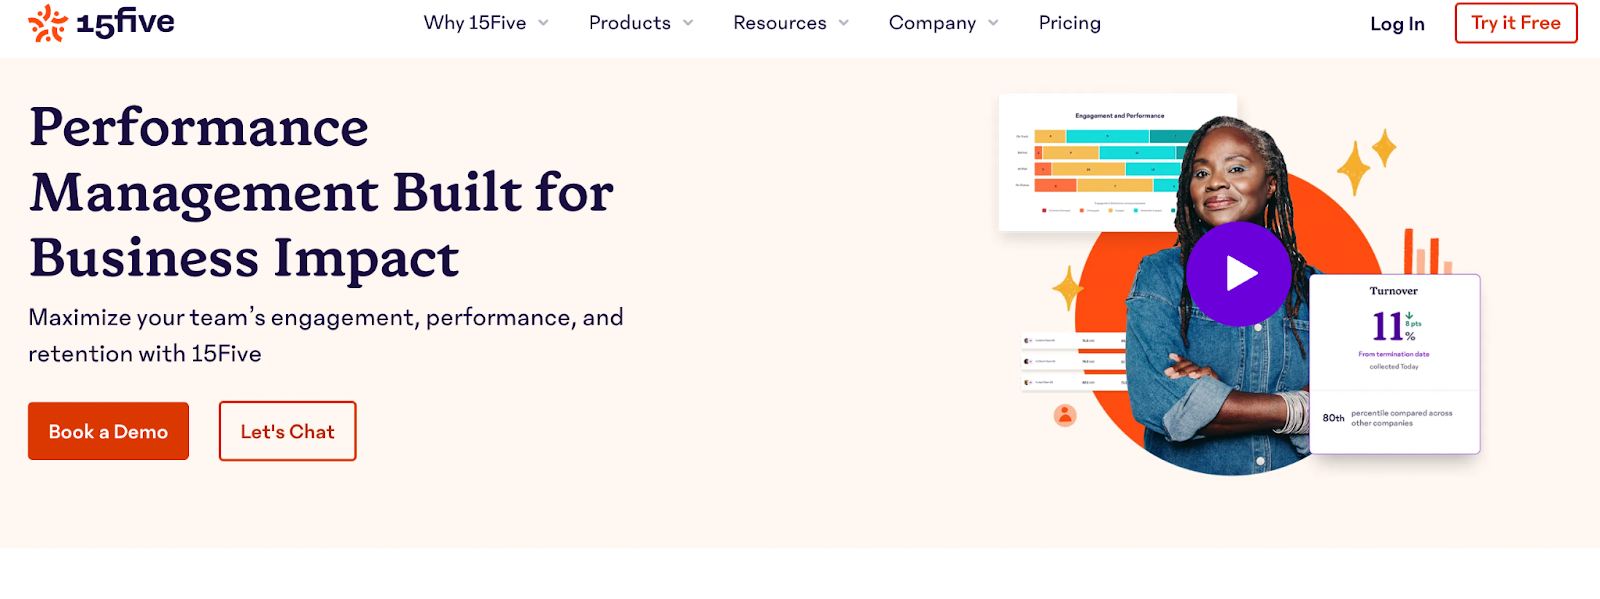Viewport: 1600px width, 599px height.
Task: Select the Resources menu label
Action: tap(779, 23)
